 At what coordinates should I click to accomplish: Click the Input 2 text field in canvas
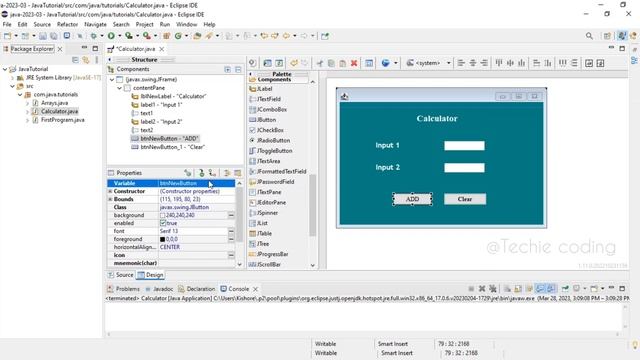(464, 168)
